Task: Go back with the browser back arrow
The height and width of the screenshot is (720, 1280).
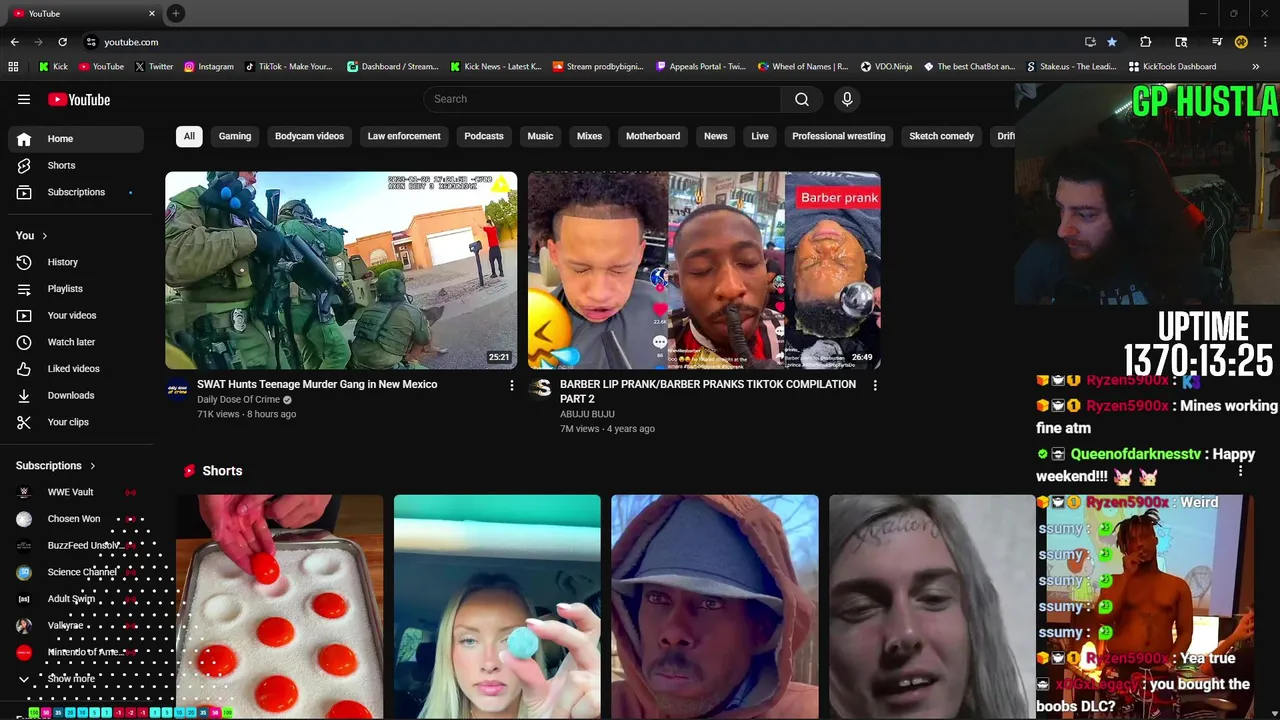Action: tap(14, 42)
